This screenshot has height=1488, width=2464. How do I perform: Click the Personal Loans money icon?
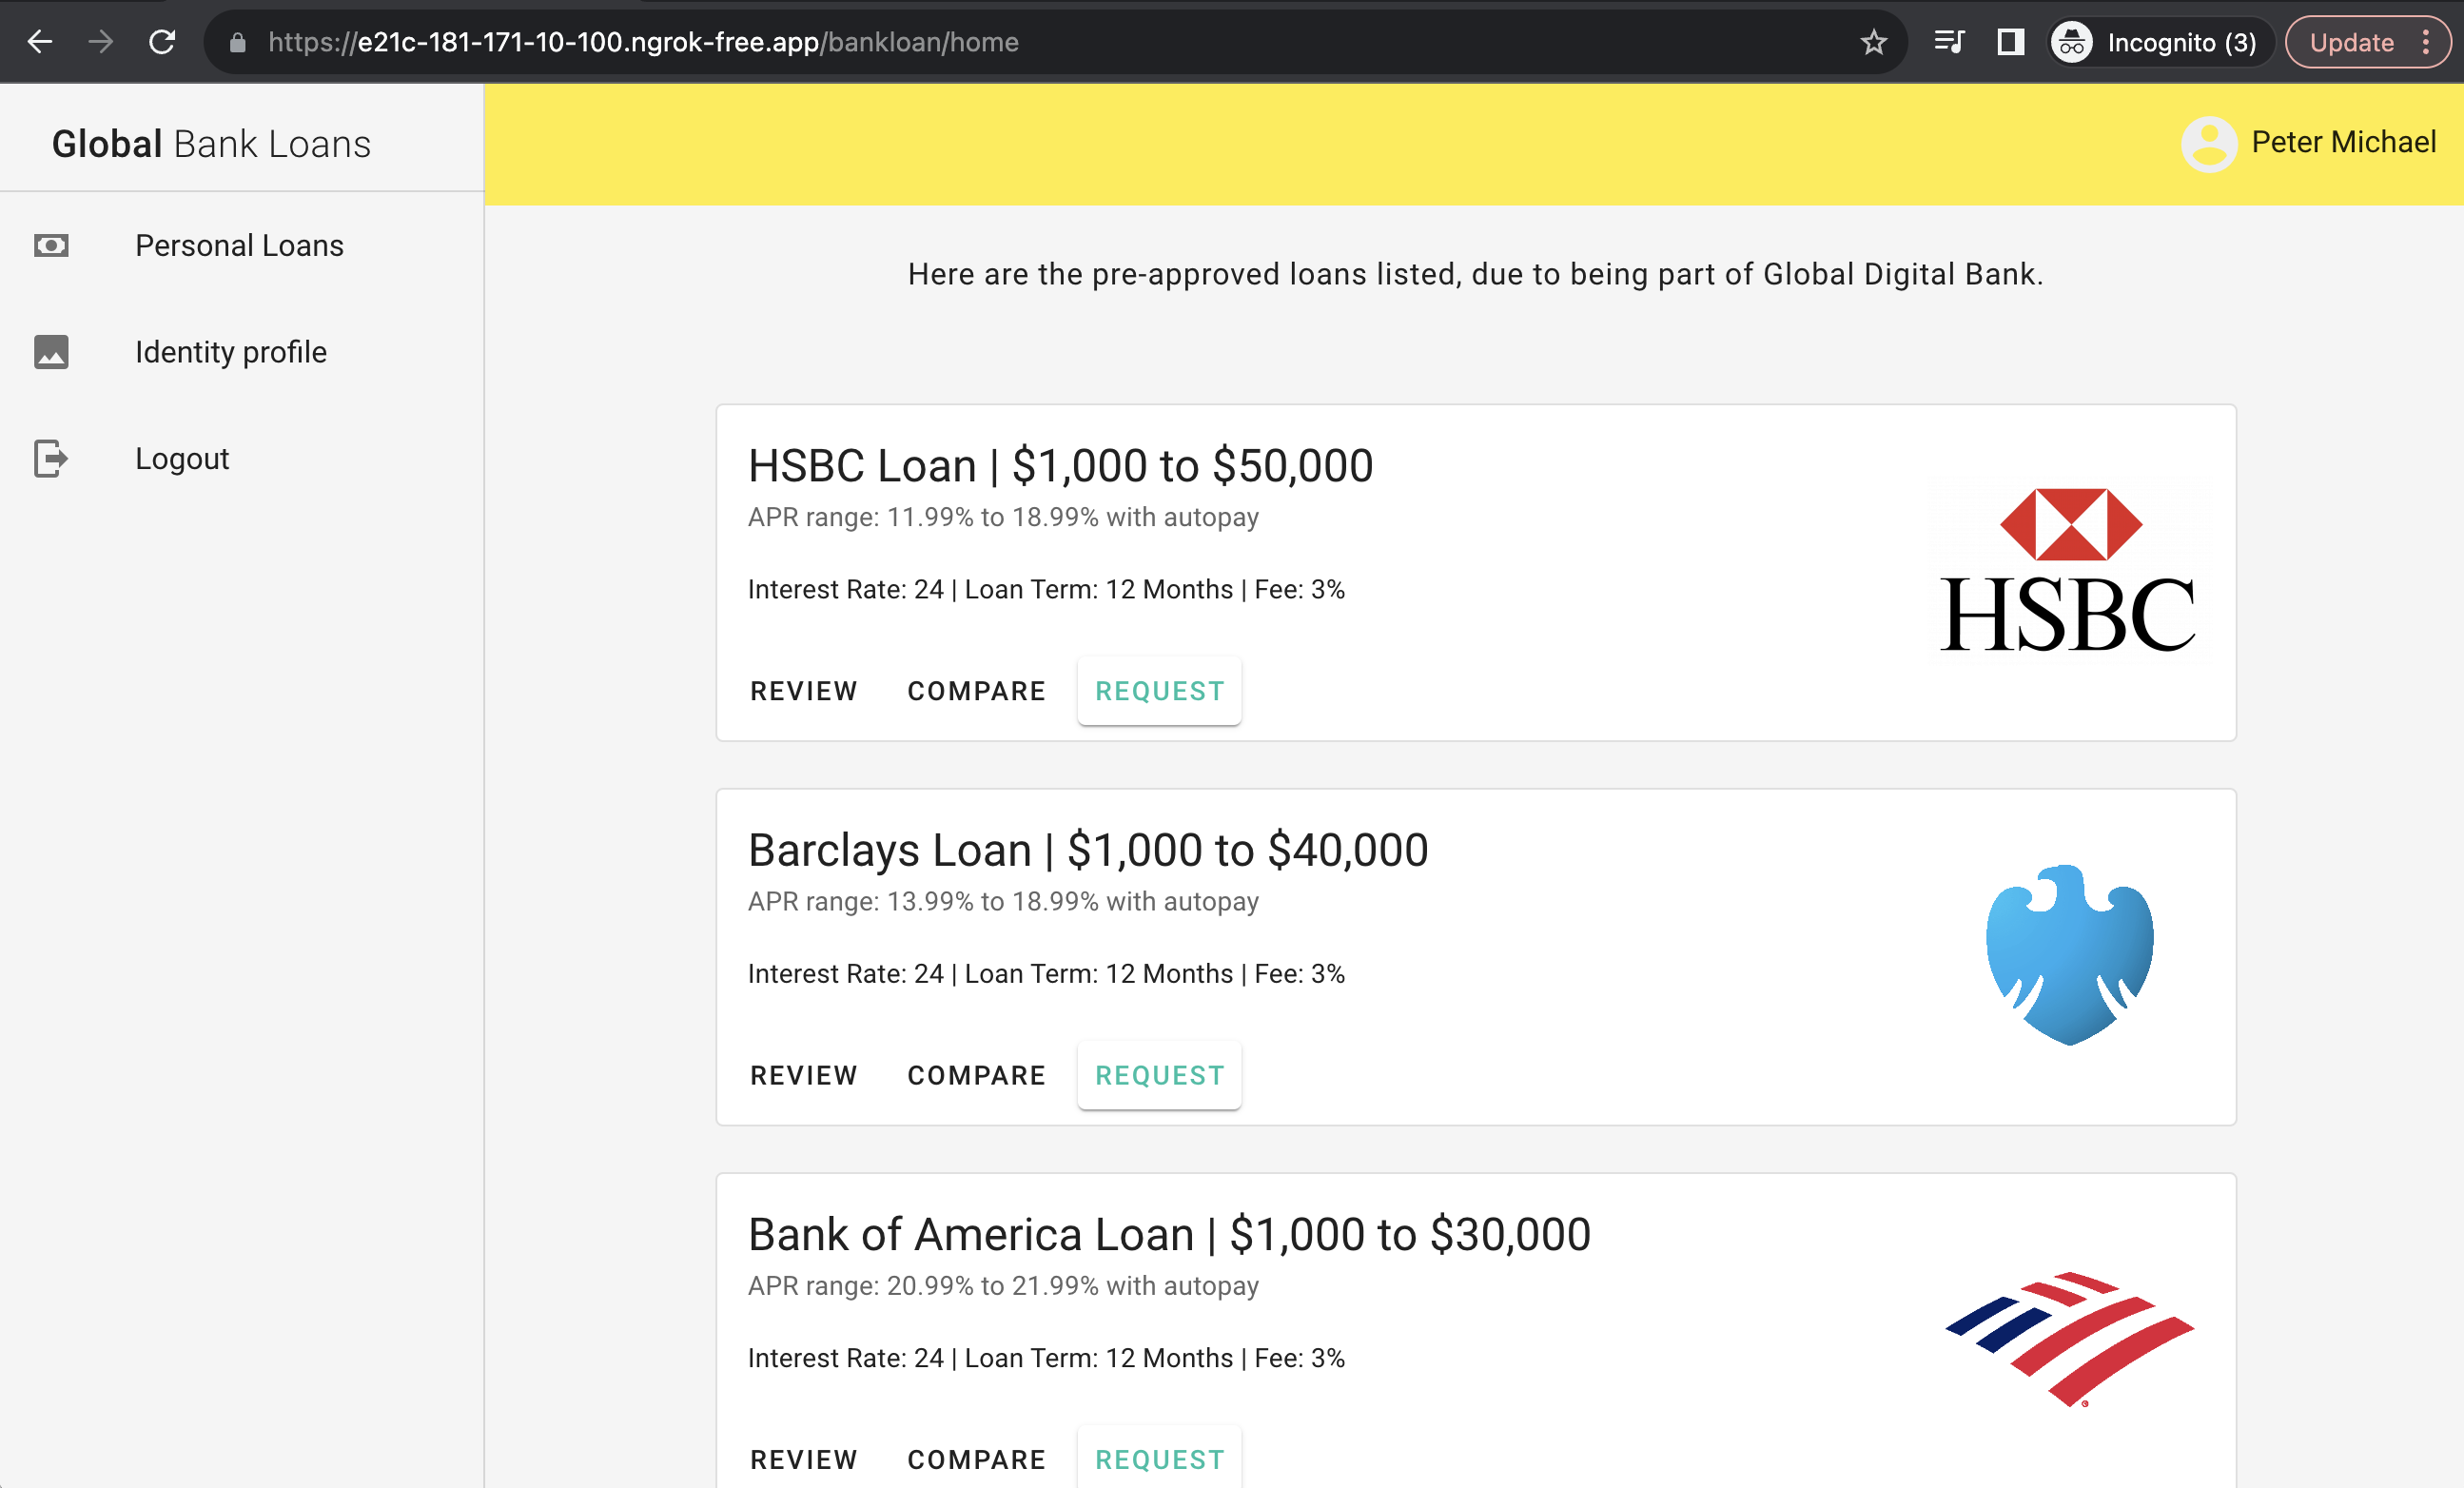coord(51,245)
